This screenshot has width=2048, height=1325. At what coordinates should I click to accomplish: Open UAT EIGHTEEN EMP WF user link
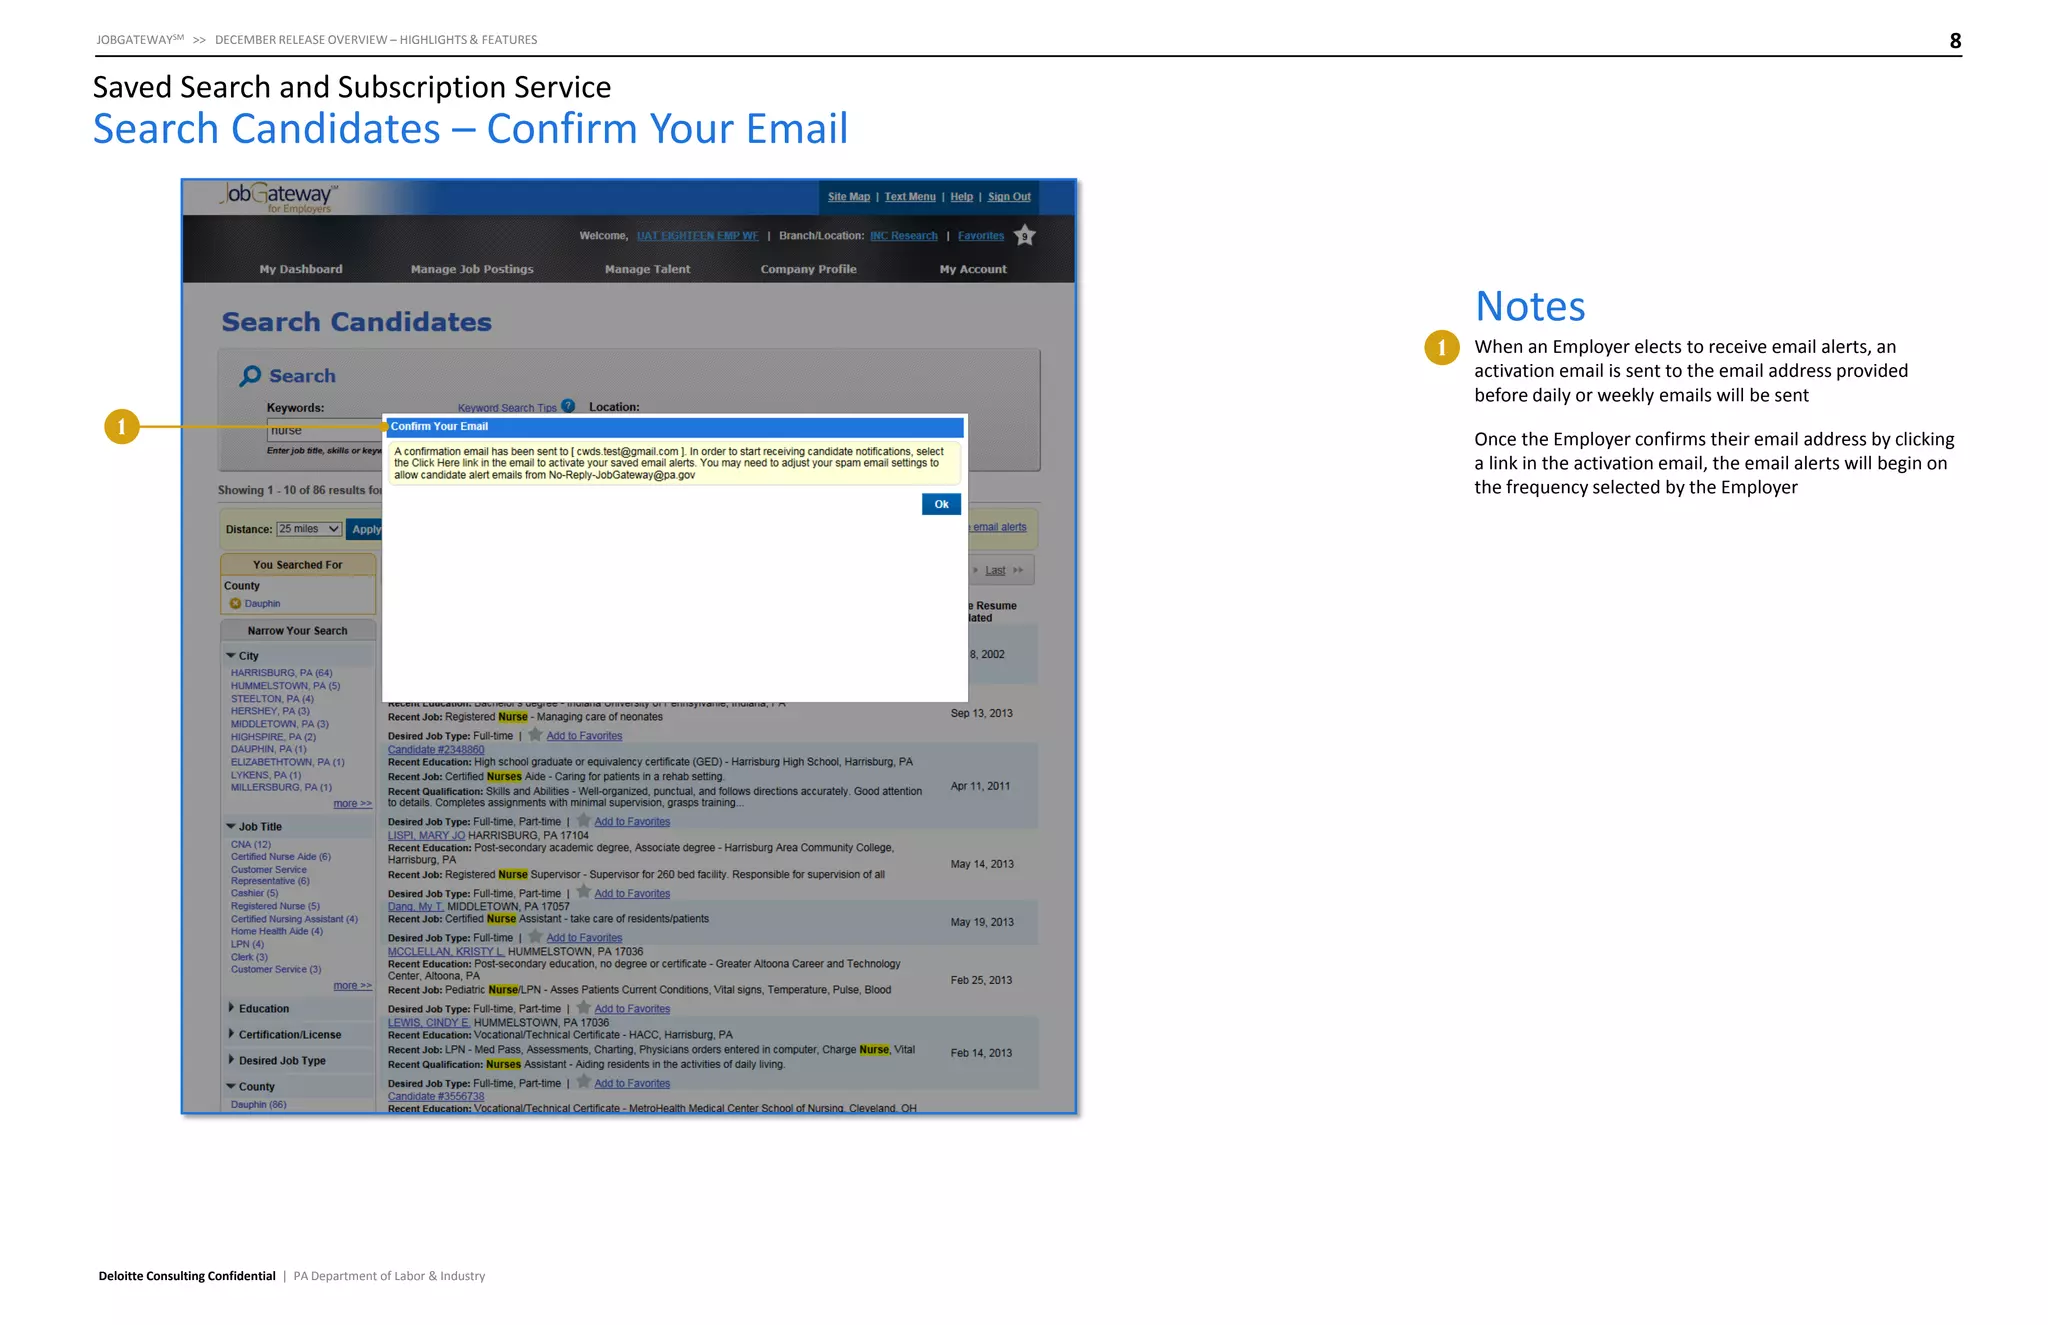(697, 236)
